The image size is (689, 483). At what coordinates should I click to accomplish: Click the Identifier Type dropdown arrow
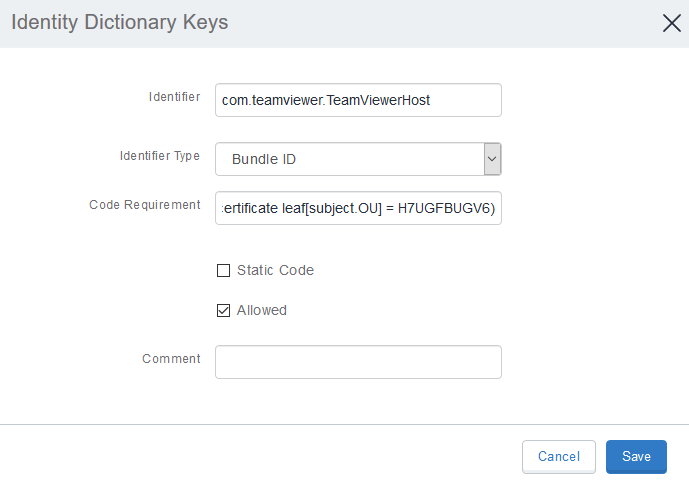click(x=492, y=159)
